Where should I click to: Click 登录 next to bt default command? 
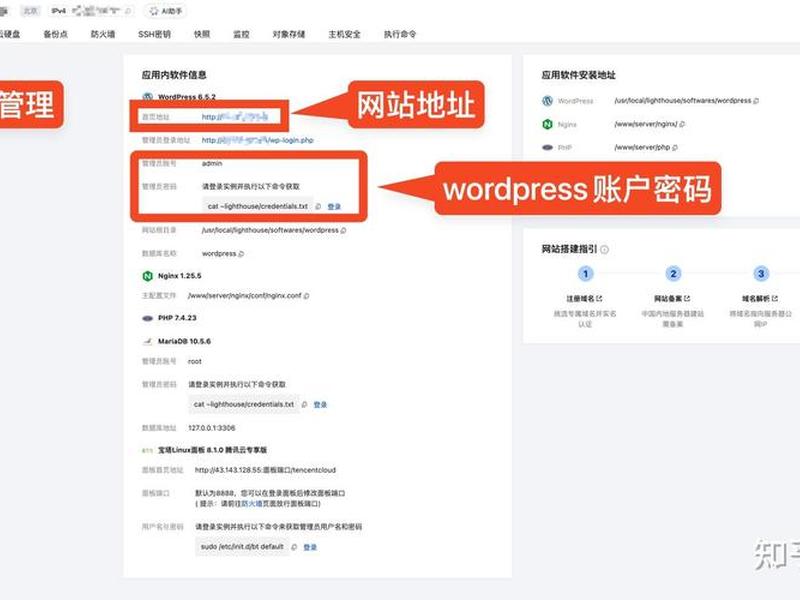[310, 547]
